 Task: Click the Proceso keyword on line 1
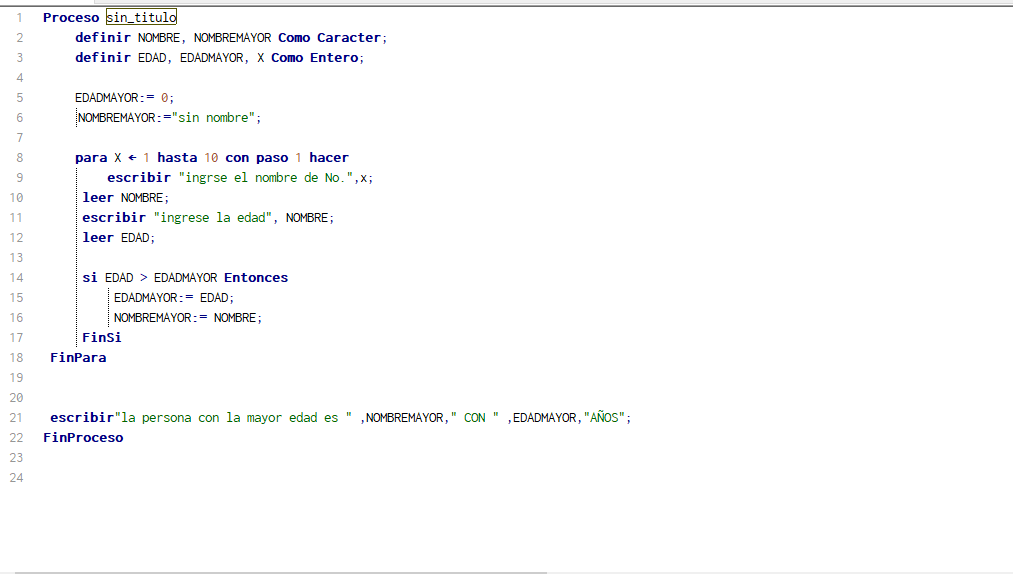coord(71,17)
